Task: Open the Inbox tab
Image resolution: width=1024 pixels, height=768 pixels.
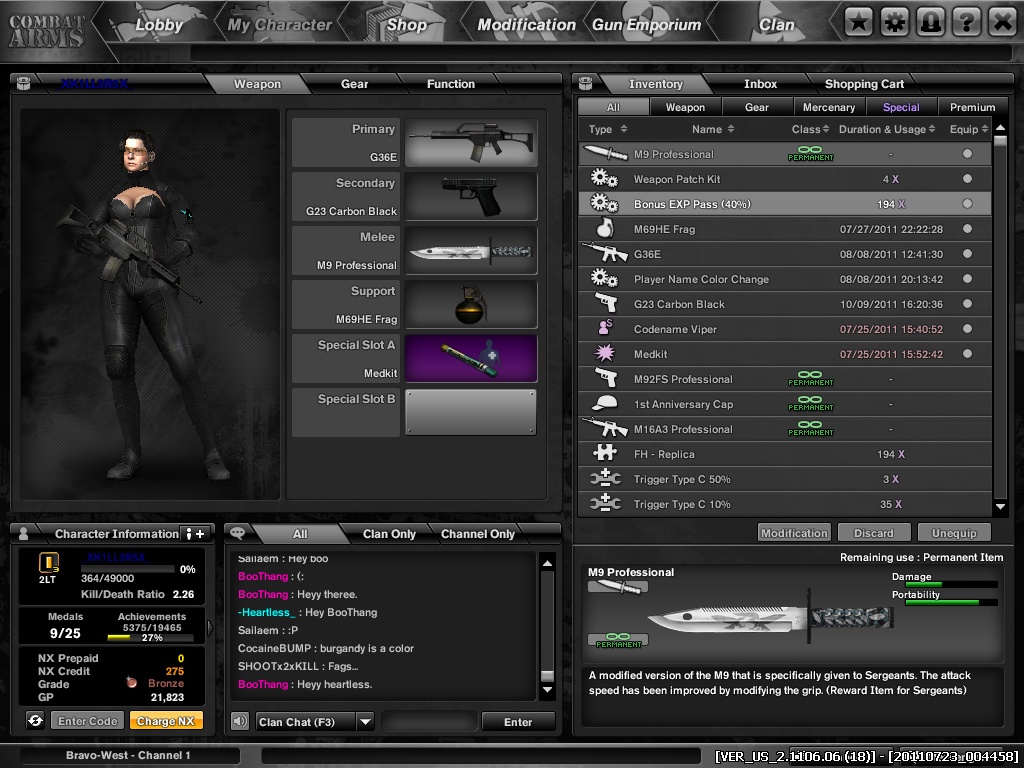Action: coord(760,84)
